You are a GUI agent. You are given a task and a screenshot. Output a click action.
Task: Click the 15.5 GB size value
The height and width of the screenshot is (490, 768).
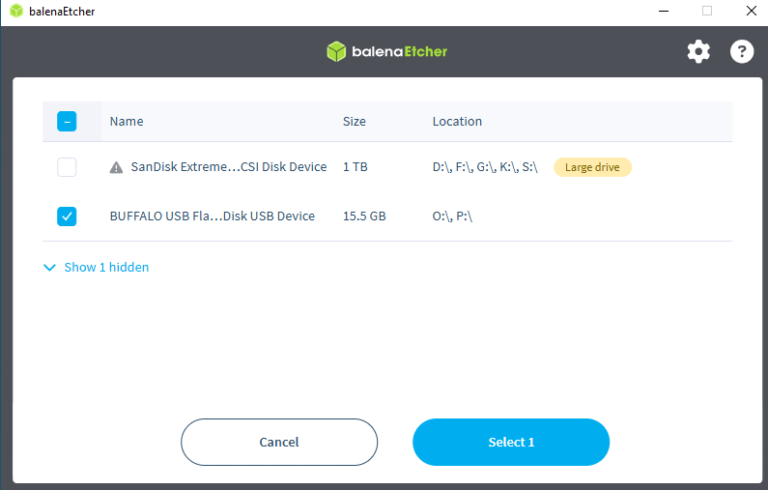click(364, 216)
